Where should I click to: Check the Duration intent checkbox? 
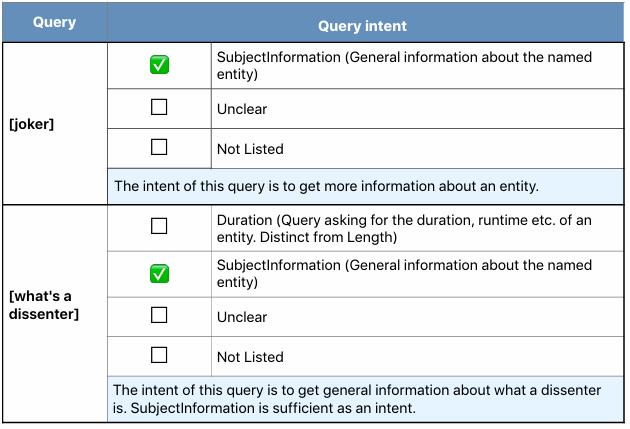159,226
